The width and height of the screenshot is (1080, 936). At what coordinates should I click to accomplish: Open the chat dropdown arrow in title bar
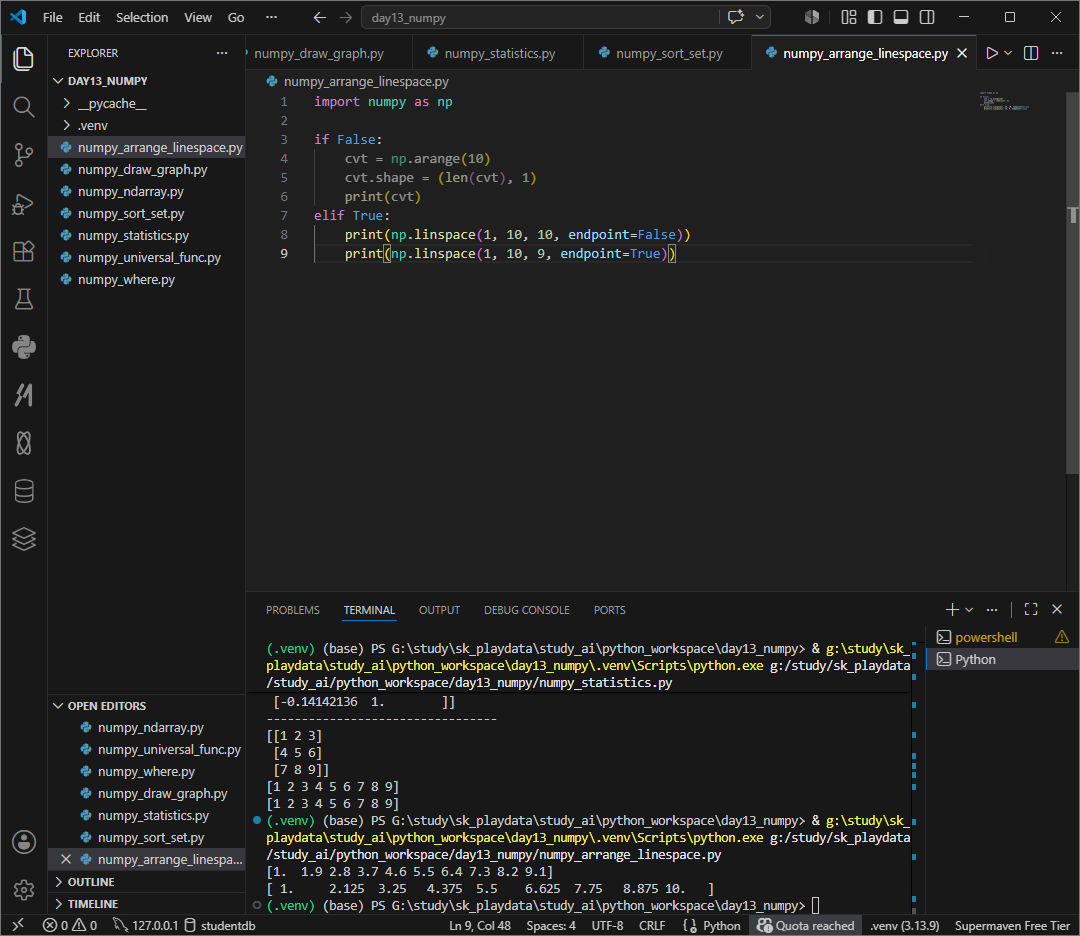pyautogui.click(x=760, y=17)
